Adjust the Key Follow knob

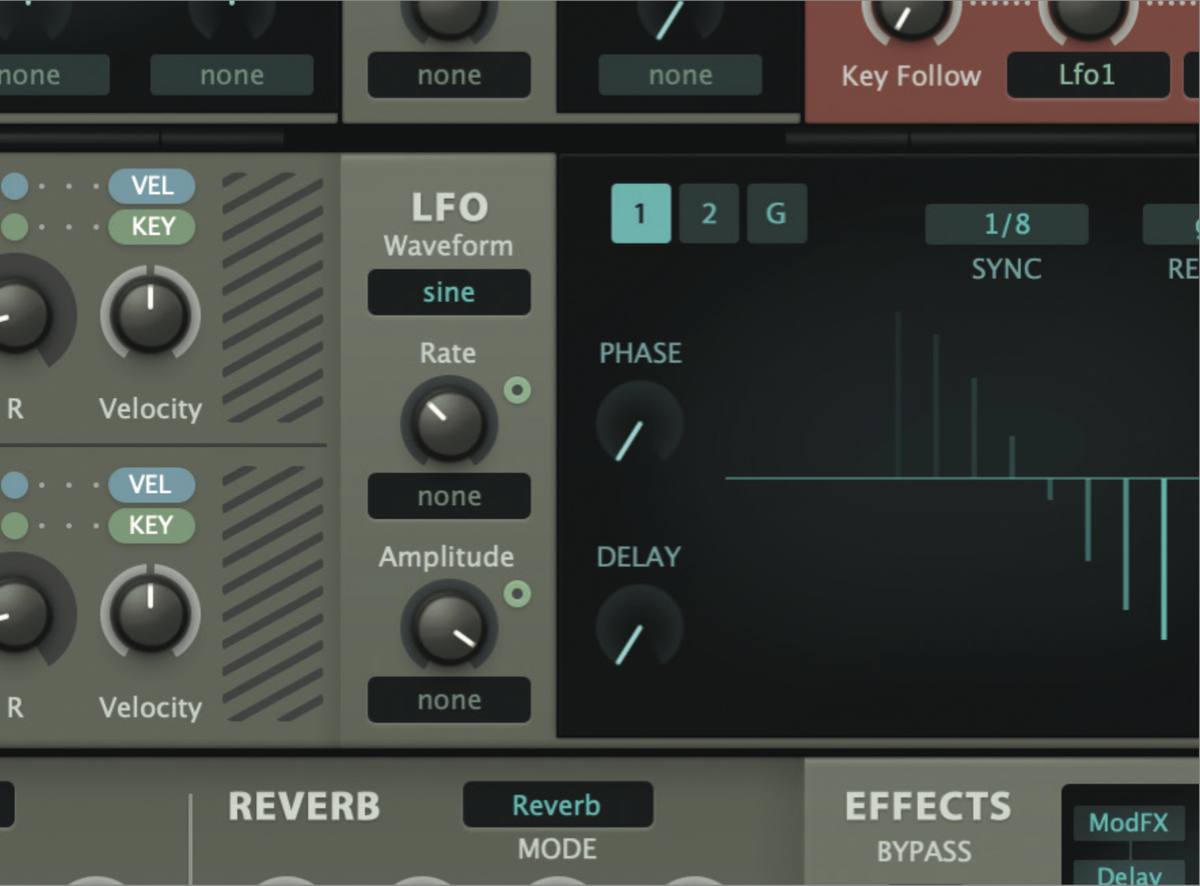click(910, 15)
